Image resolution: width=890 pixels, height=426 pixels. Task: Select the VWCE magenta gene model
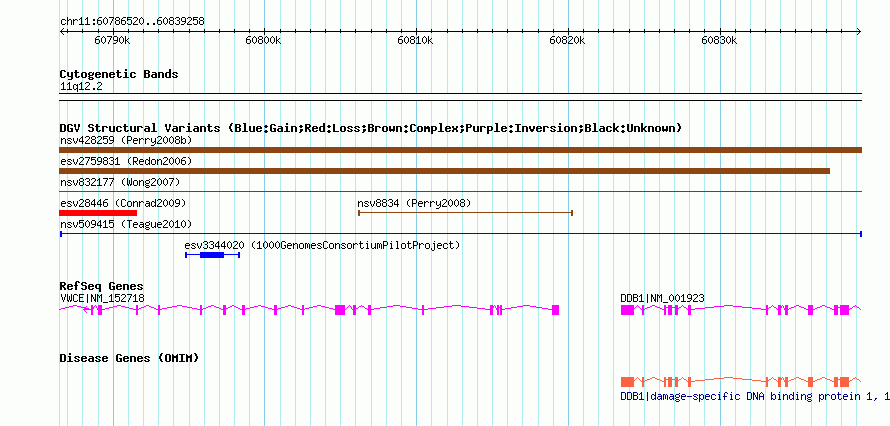click(x=309, y=310)
